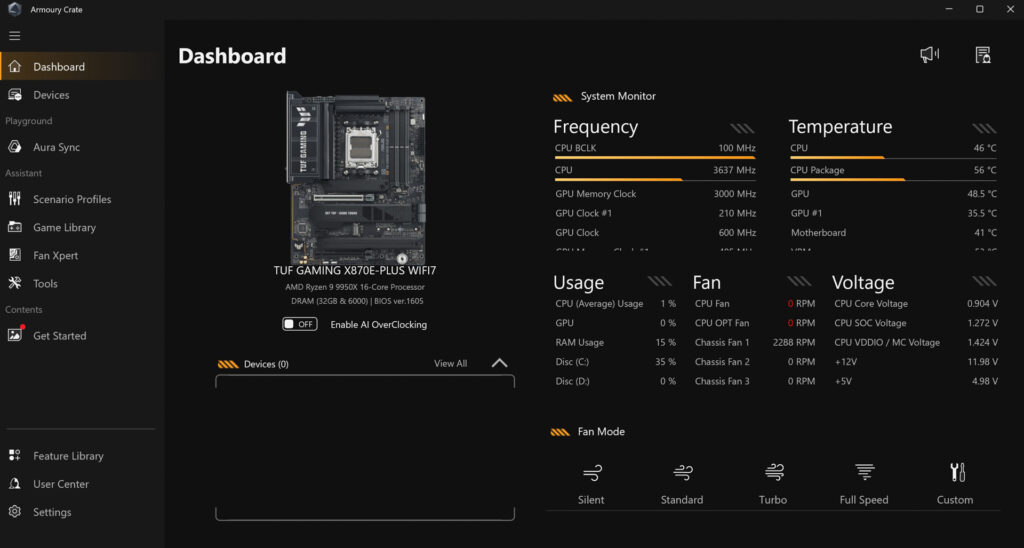Viewport: 1024px width, 548px height.
Task: Click the Frequency panel stripes icon
Action: 742,128
